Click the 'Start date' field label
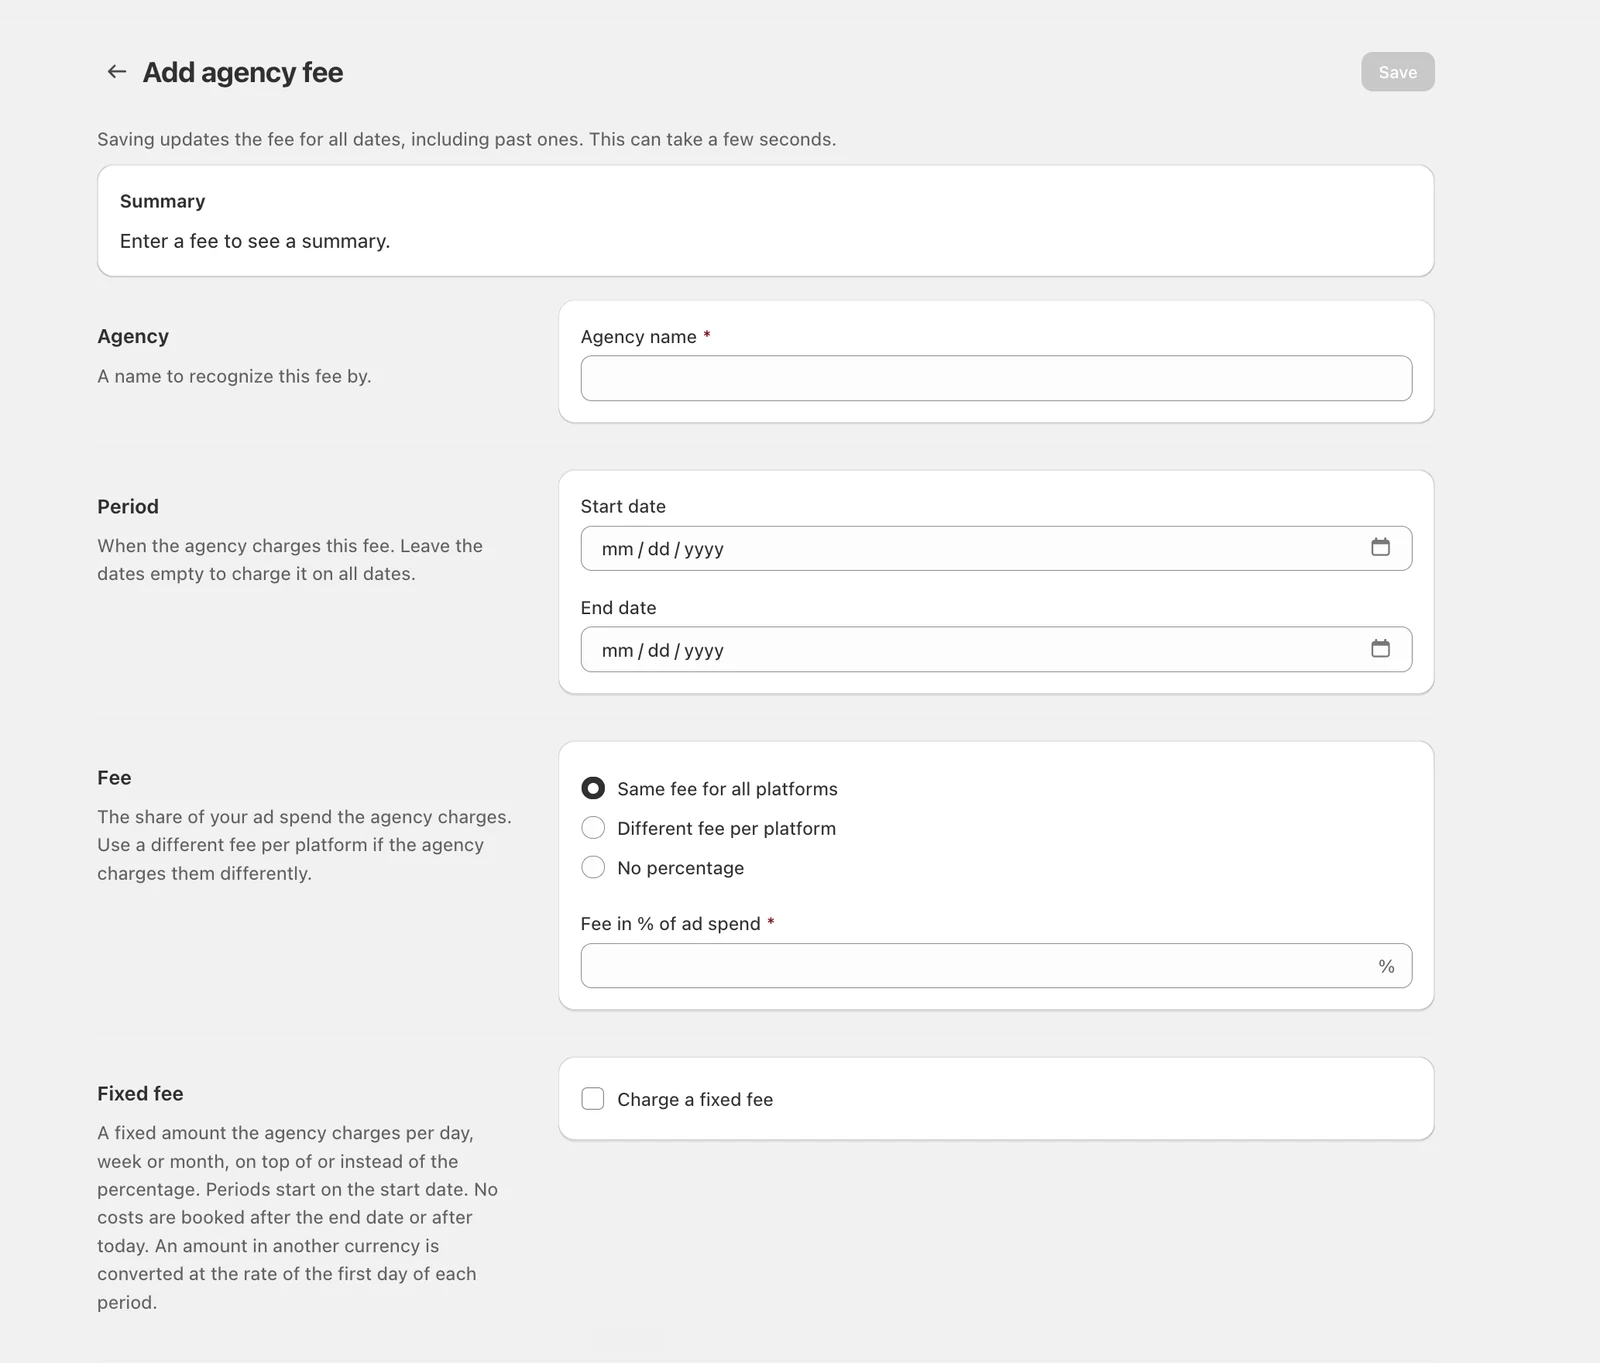 623,506
